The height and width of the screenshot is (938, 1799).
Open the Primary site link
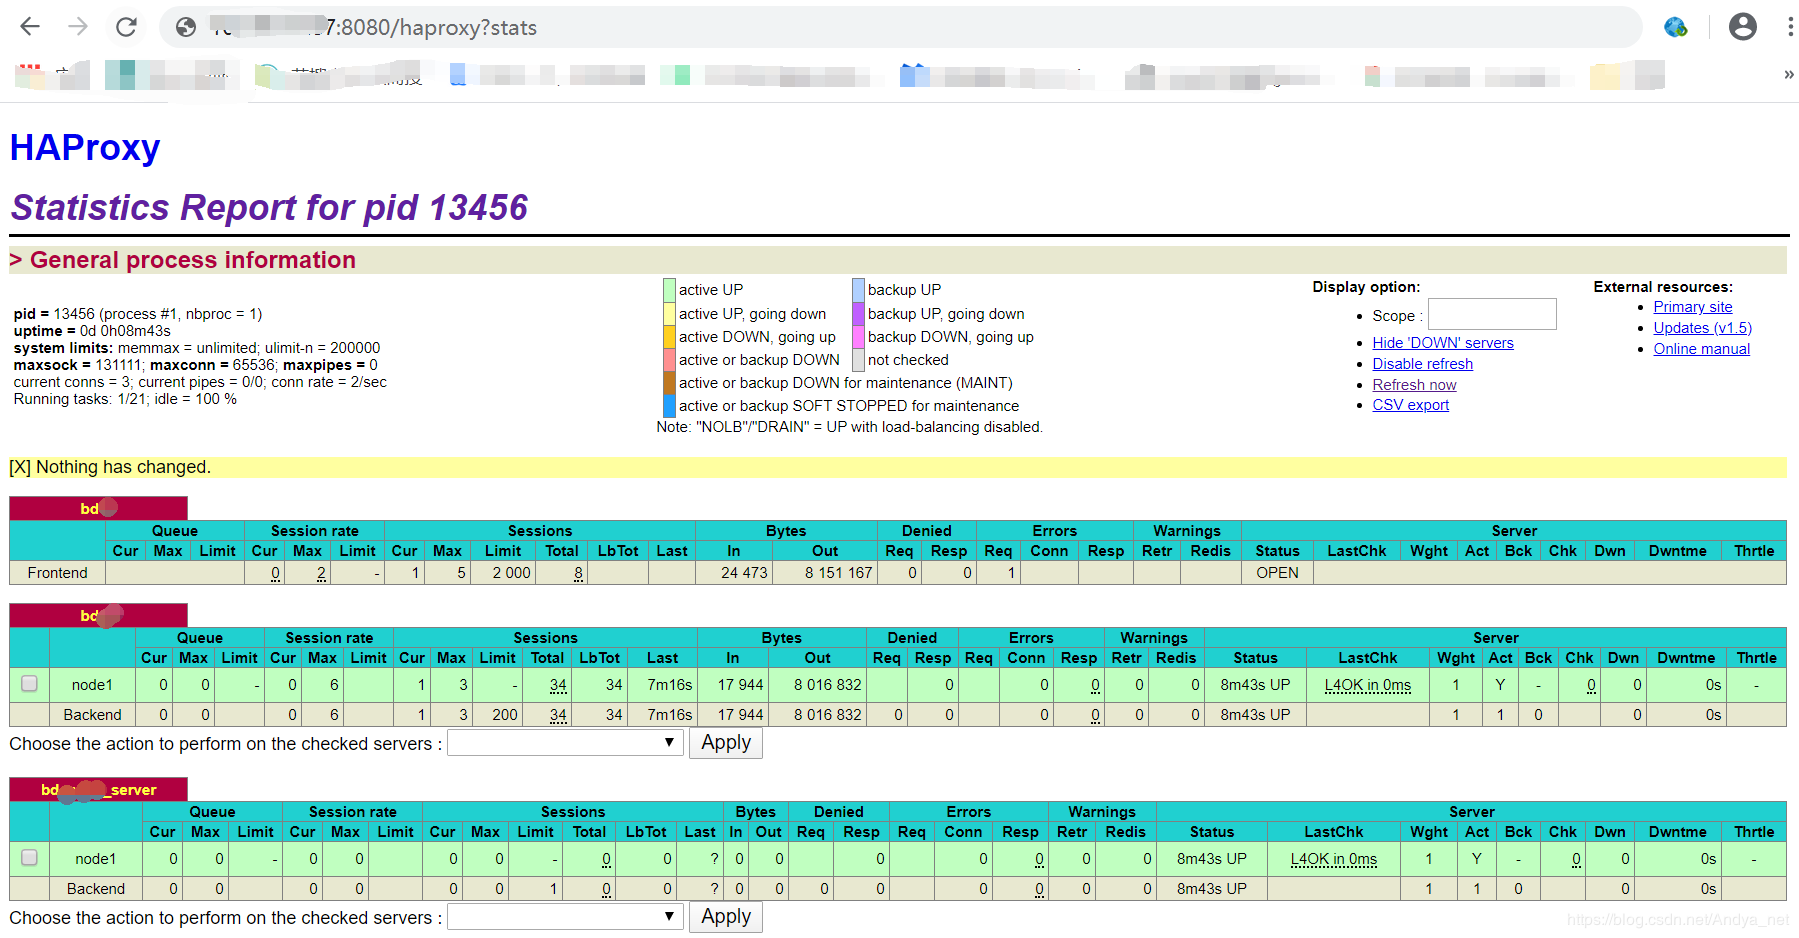click(1693, 307)
